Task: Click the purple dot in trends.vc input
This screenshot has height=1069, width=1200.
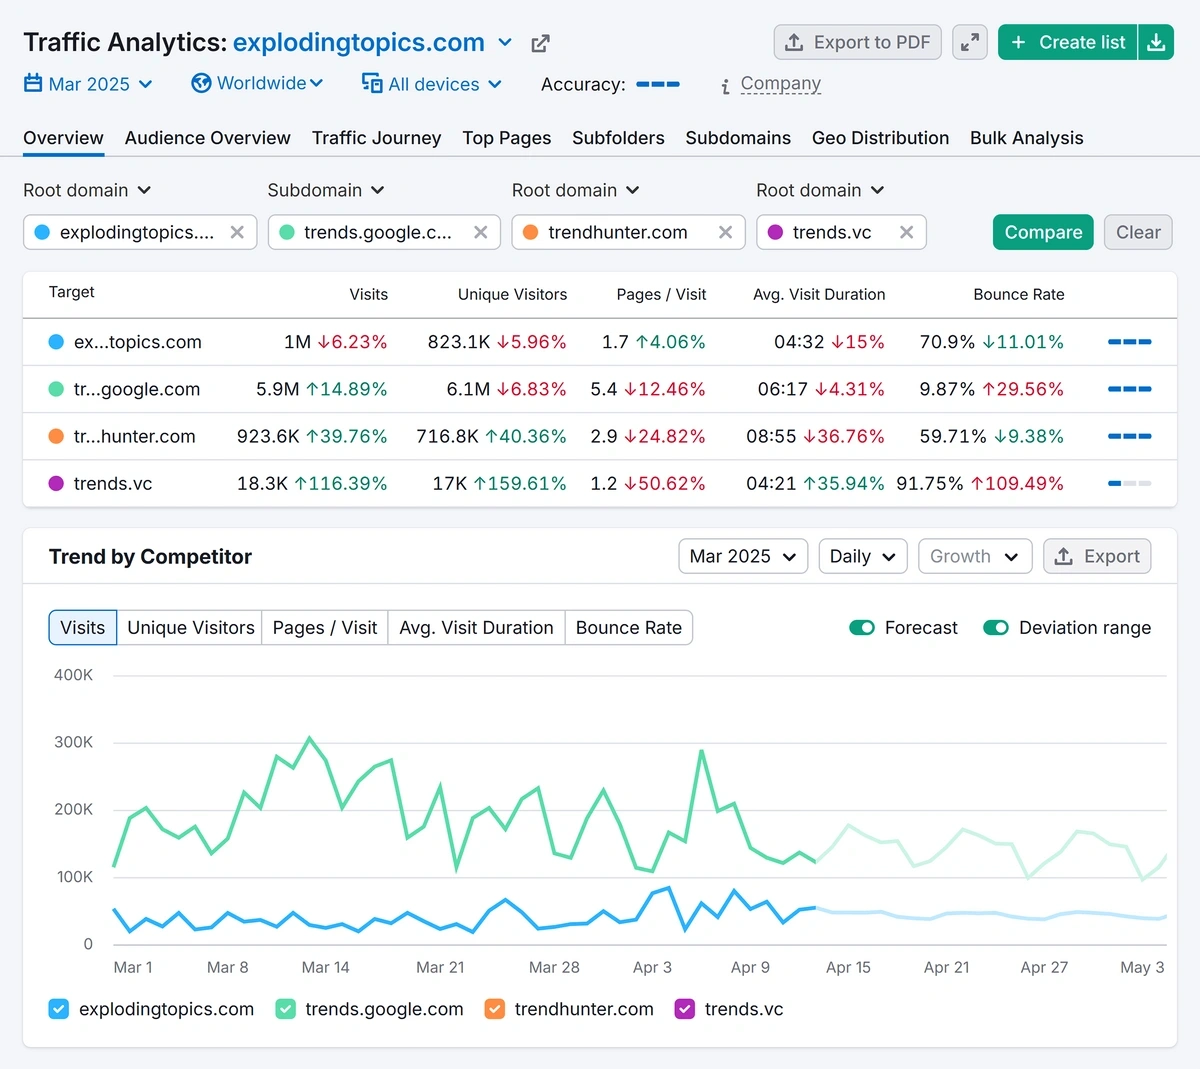Action: click(775, 232)
